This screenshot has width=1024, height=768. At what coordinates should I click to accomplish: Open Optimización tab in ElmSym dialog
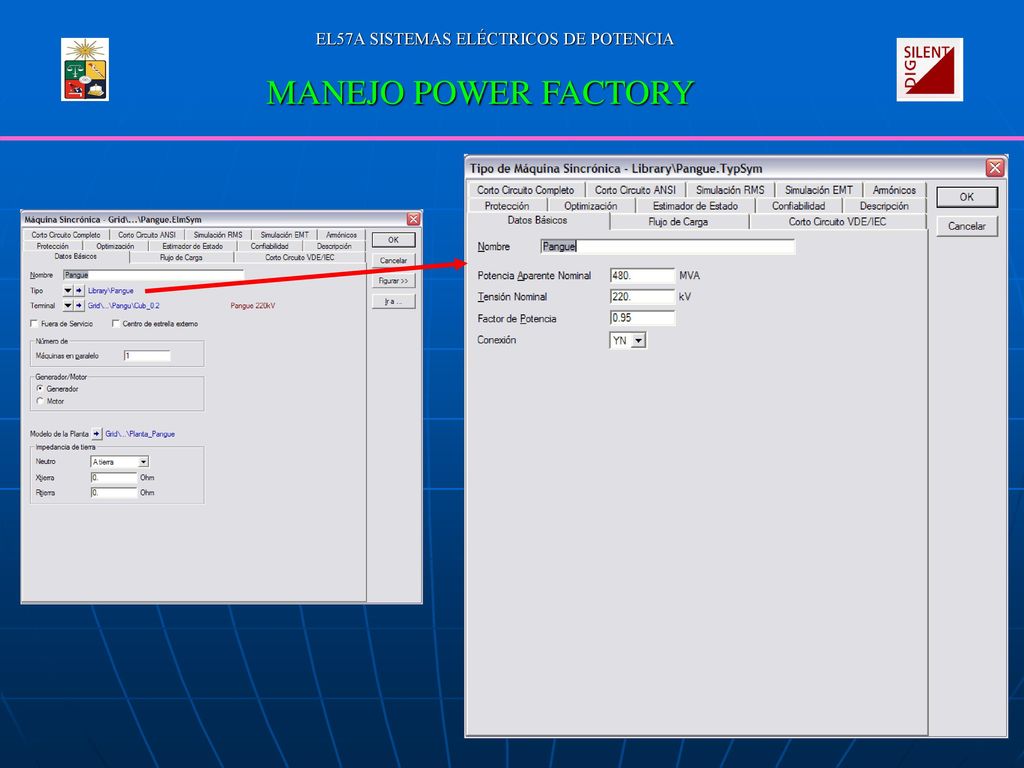point(116,246)
